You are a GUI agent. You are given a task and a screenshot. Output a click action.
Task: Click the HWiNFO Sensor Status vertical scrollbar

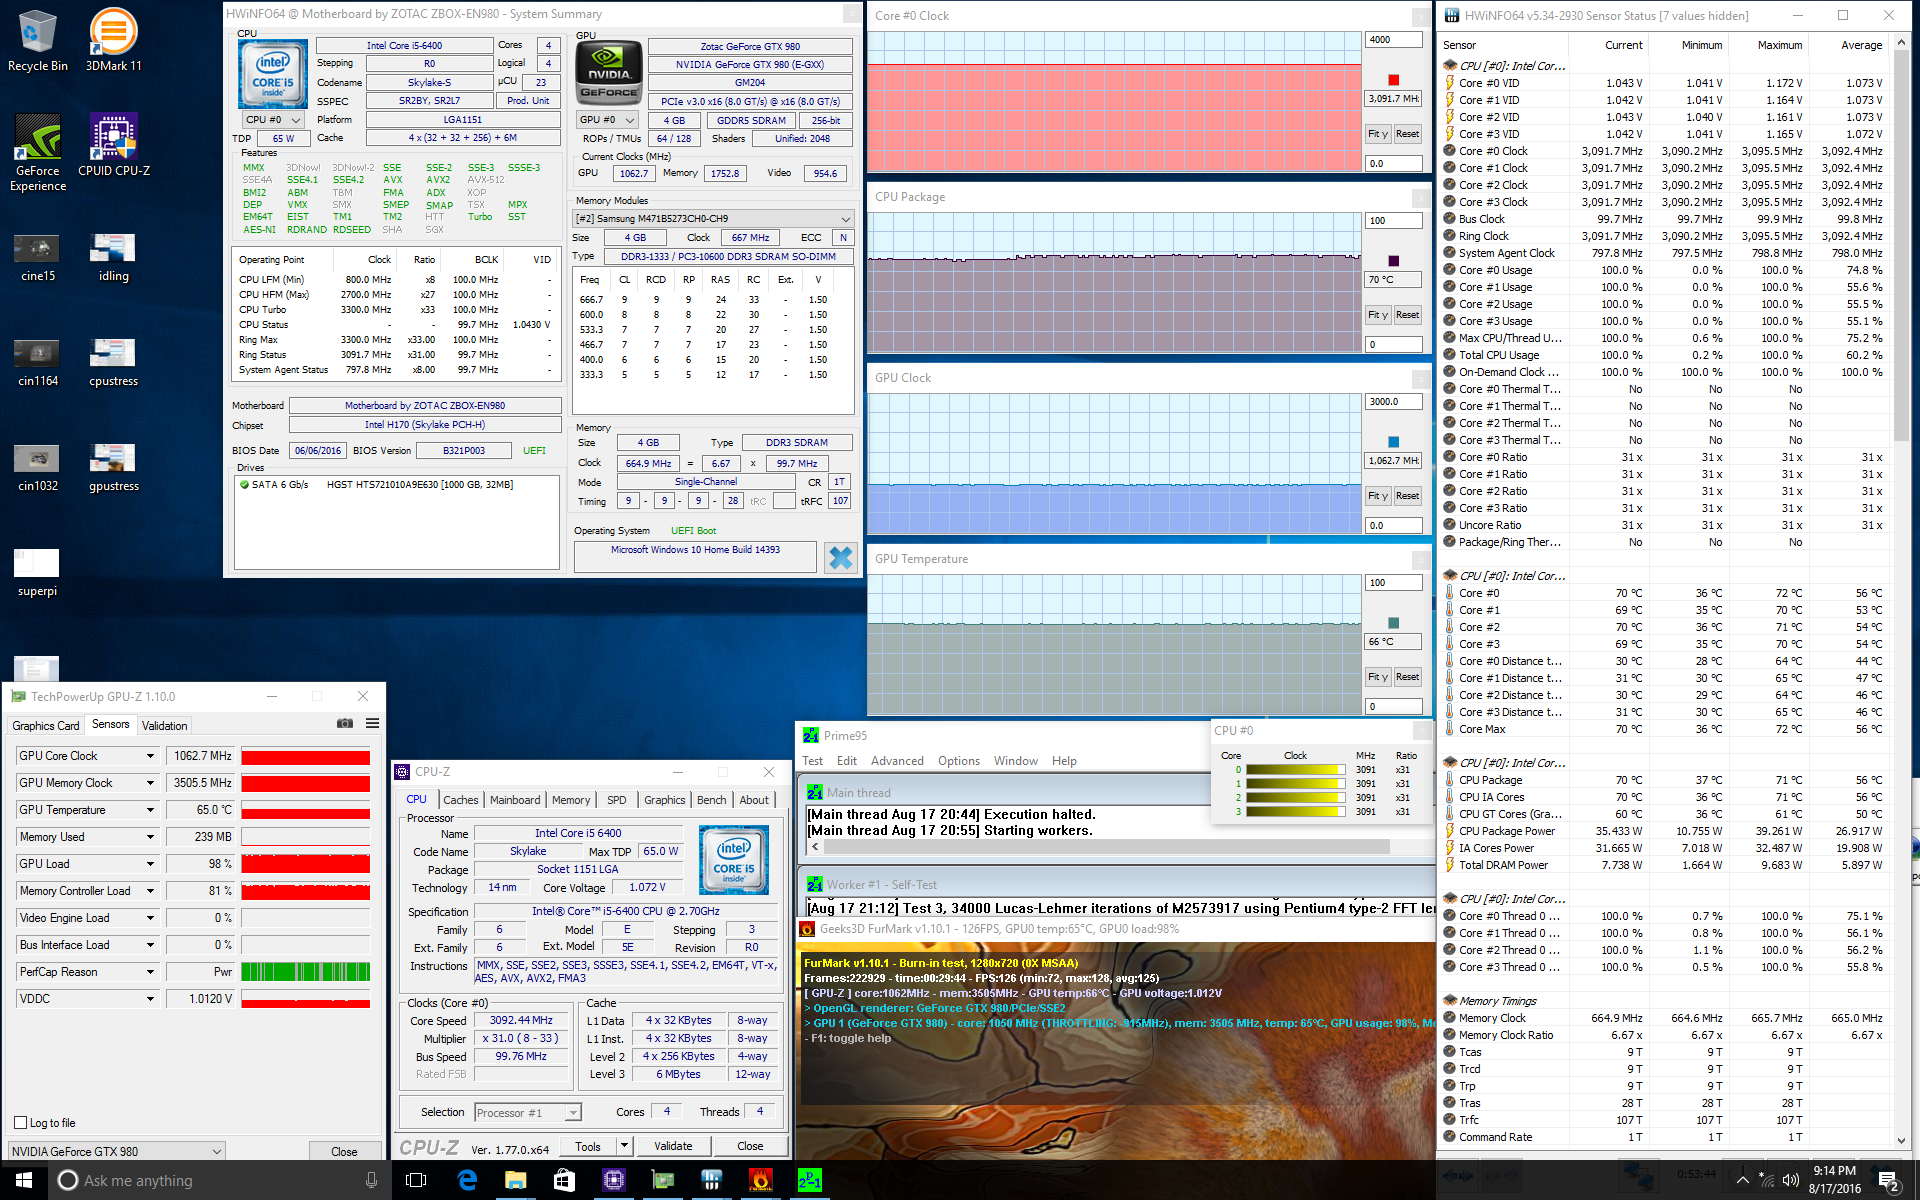pos(1902,590)
